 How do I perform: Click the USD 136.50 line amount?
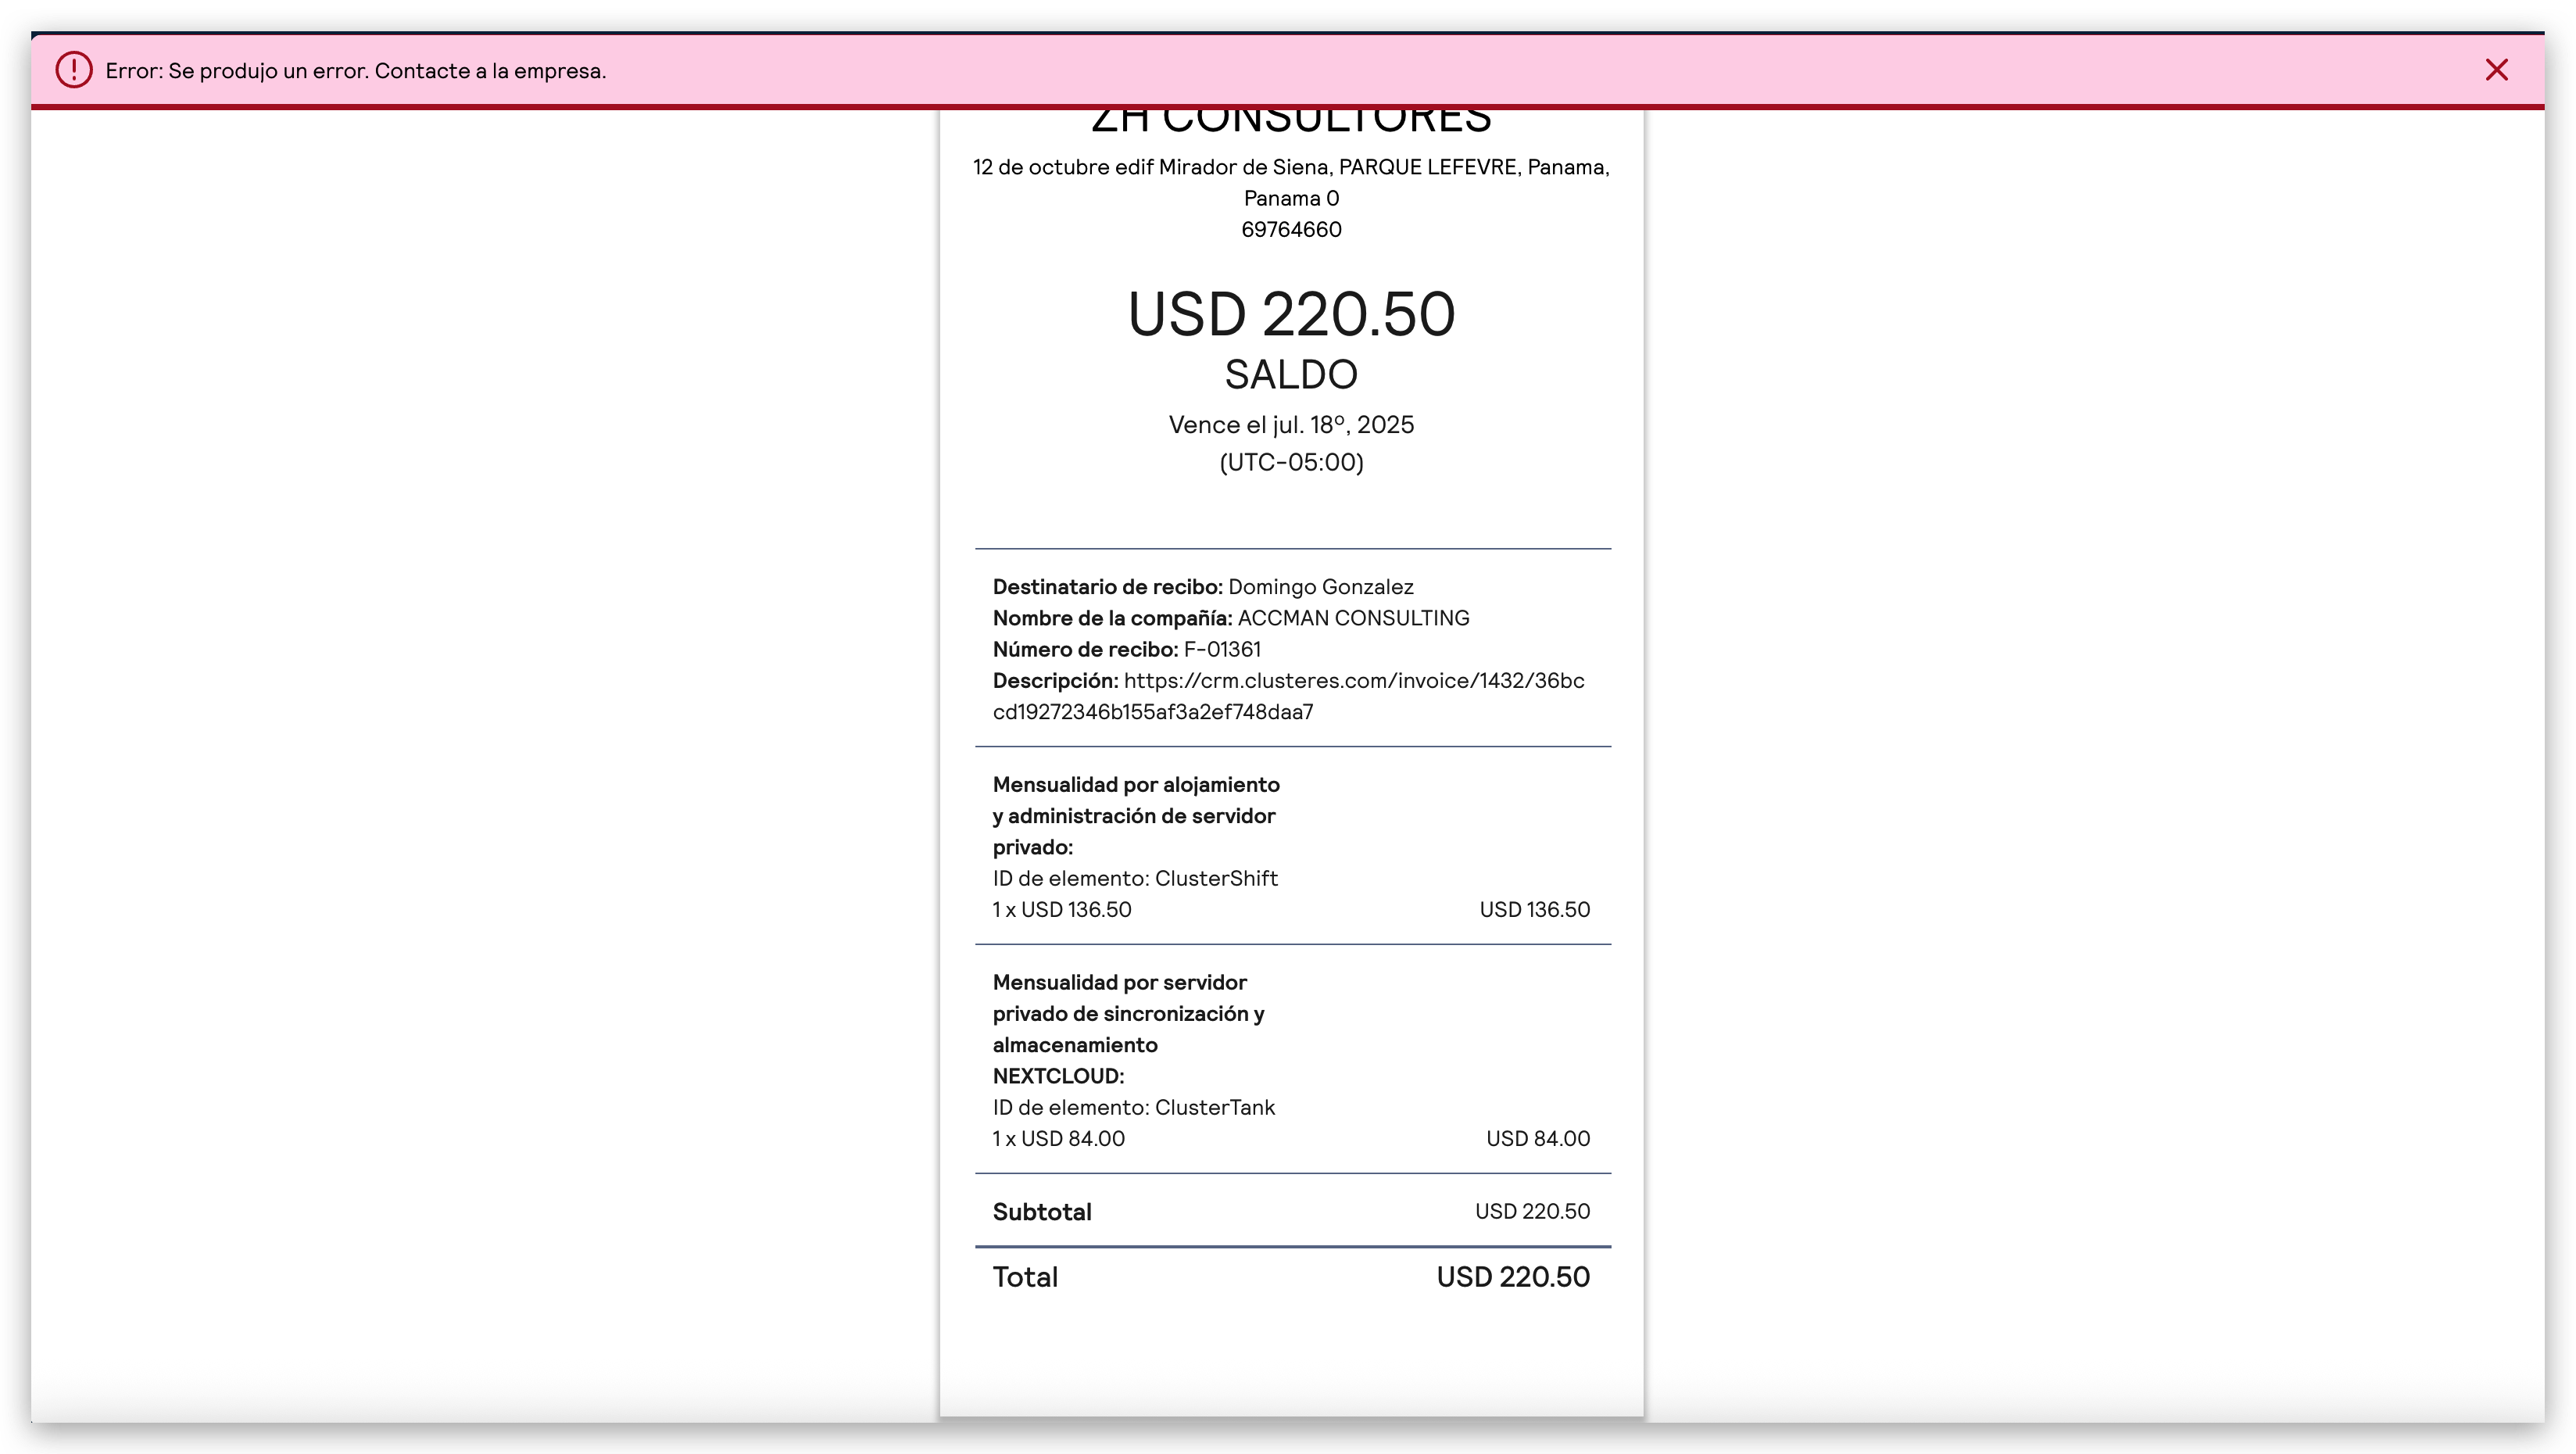pos(1534,910)
